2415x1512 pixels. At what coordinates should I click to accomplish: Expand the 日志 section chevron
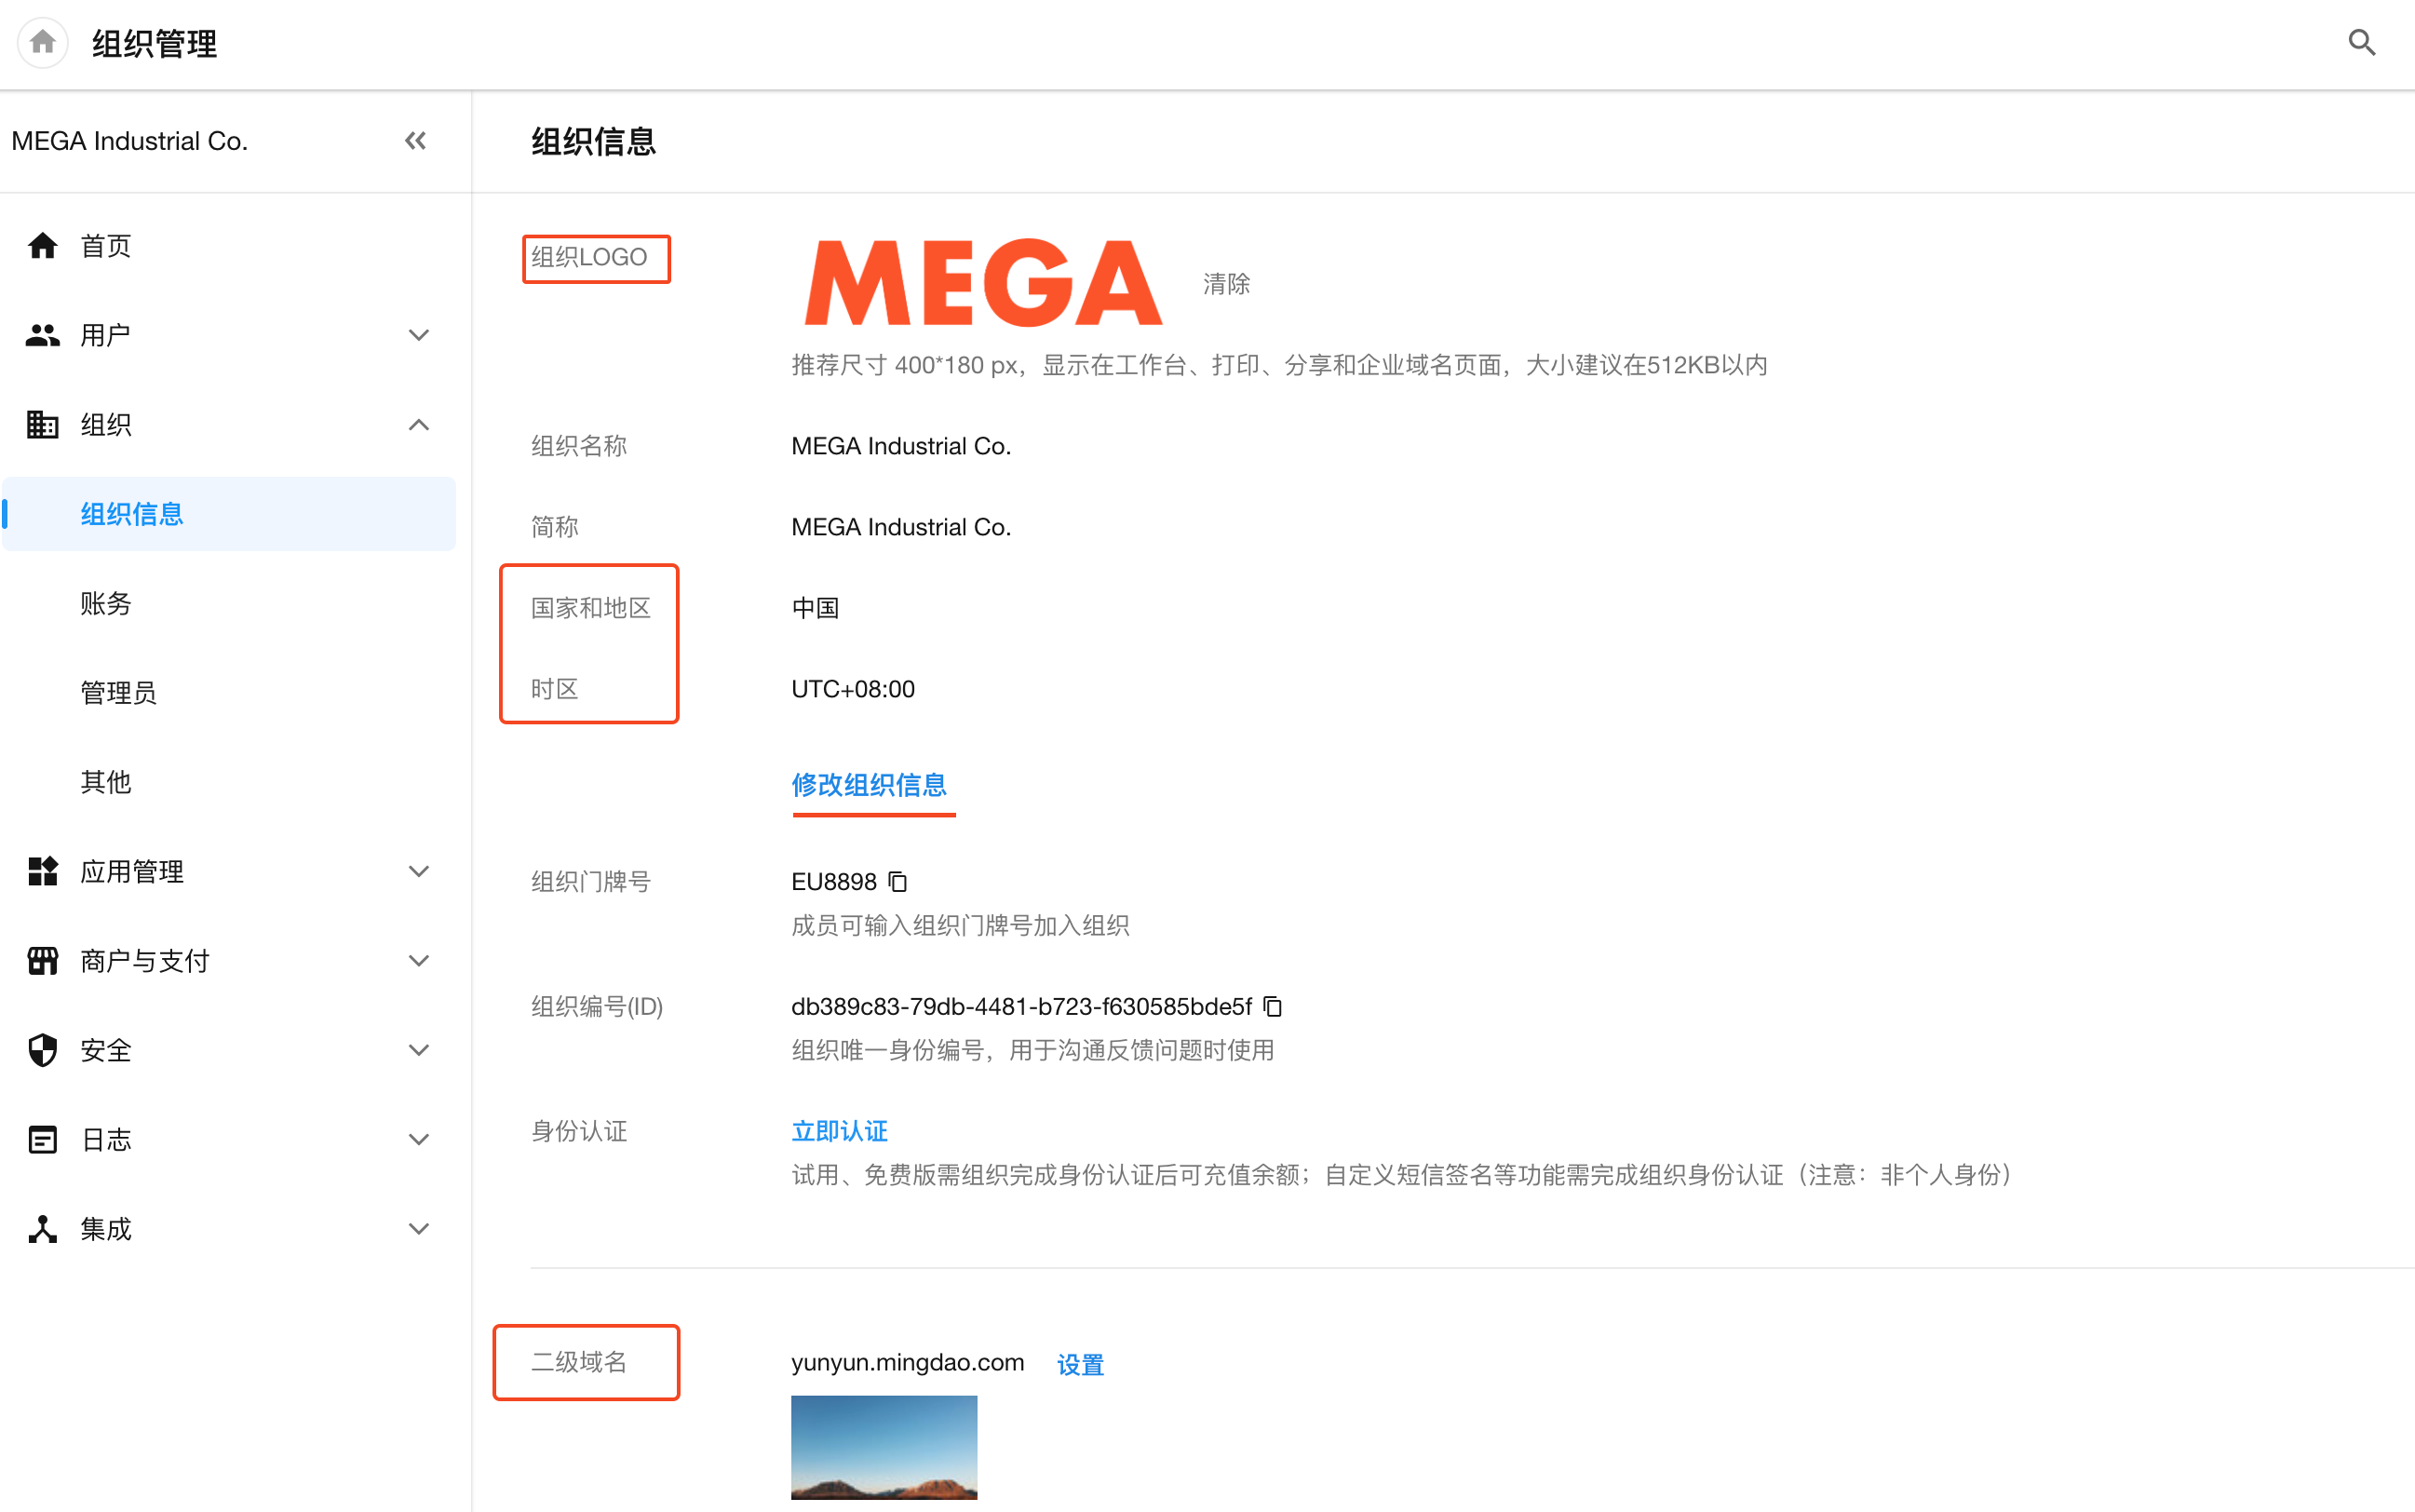(x=419, y=1139)
